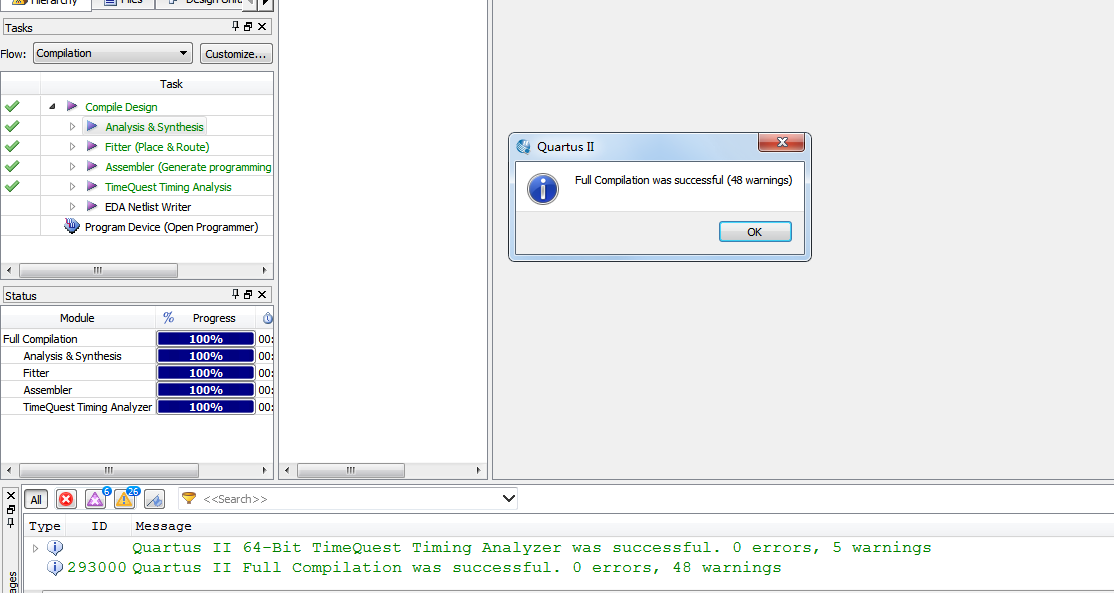Expand the TimeQuest Timing Analysis task
Viewport: 1114px width, 593px height.
pos(72,186)
